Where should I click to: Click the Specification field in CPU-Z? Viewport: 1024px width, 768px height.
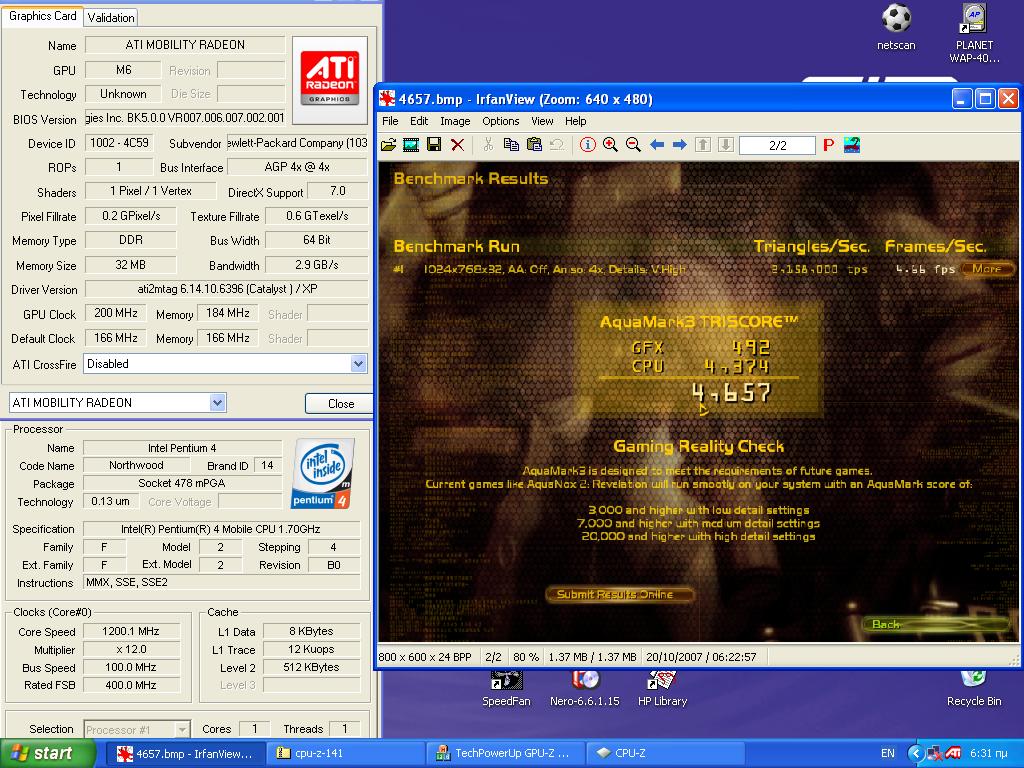point(221,529)
